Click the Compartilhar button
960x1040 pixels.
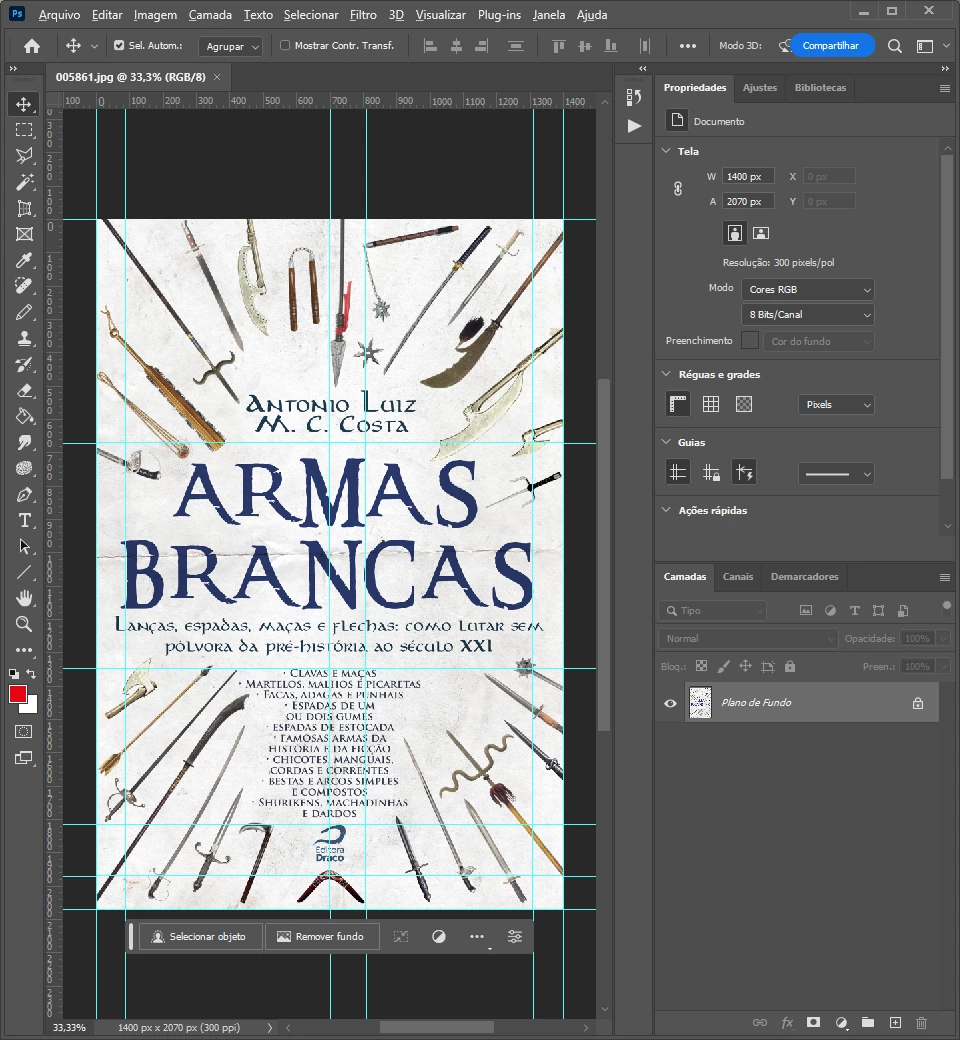[831, 45]
